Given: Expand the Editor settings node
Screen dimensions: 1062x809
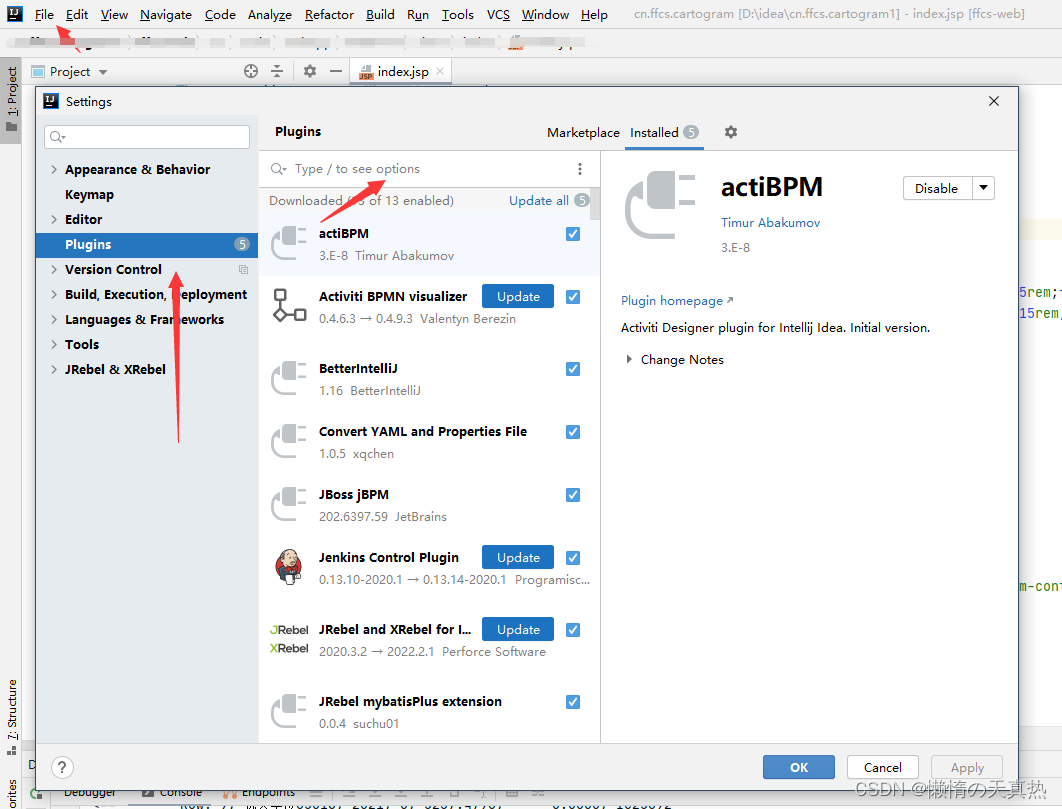Looking at the screenshot, I should tap(54, 219).
